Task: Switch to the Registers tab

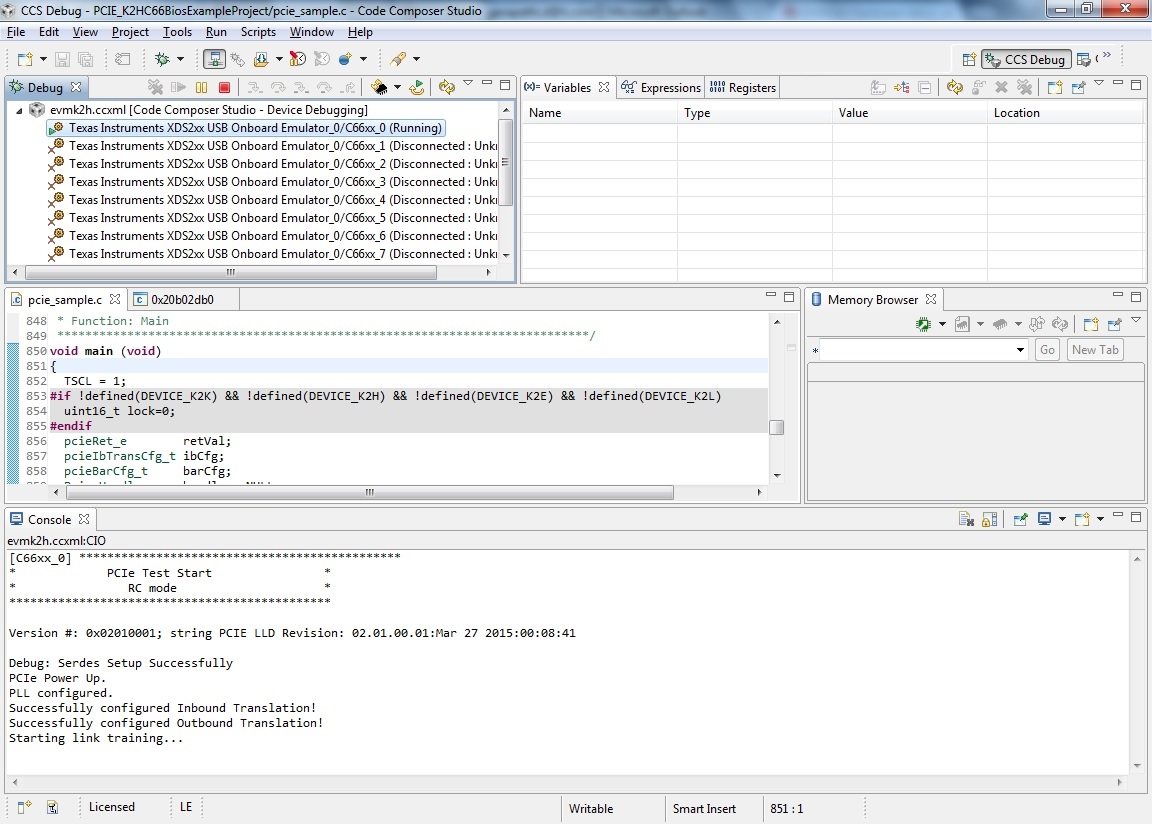Action: click(x=743, y=87)
